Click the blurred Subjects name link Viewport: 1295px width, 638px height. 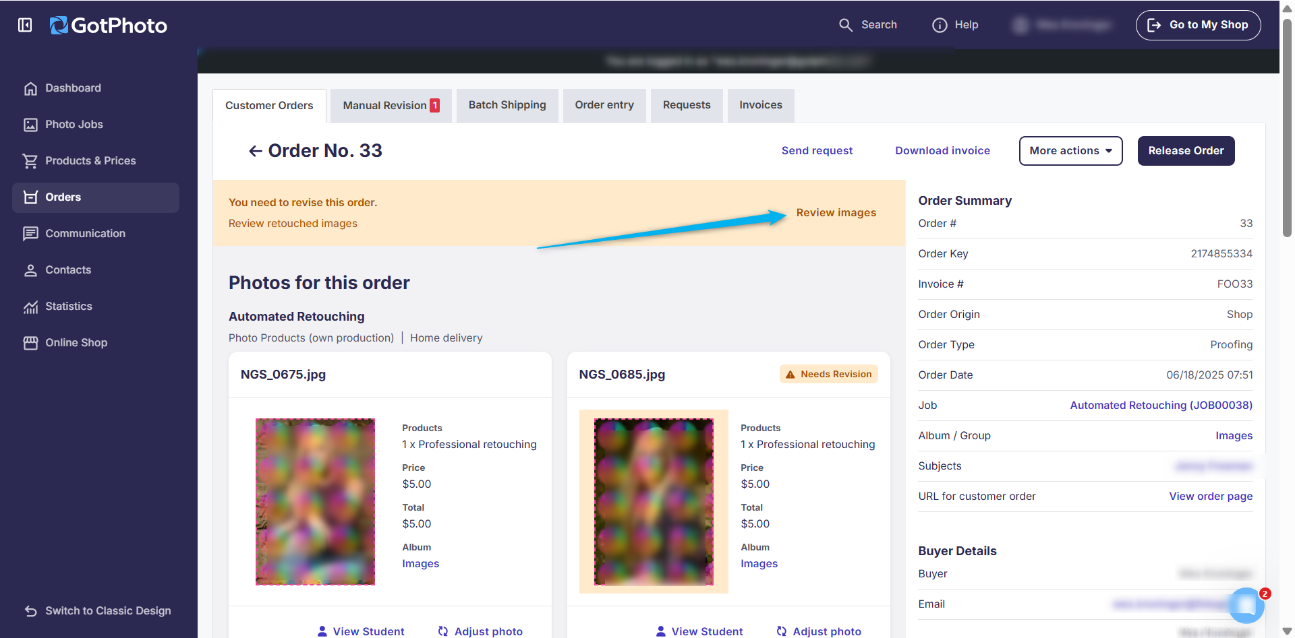click(1215, 466)
